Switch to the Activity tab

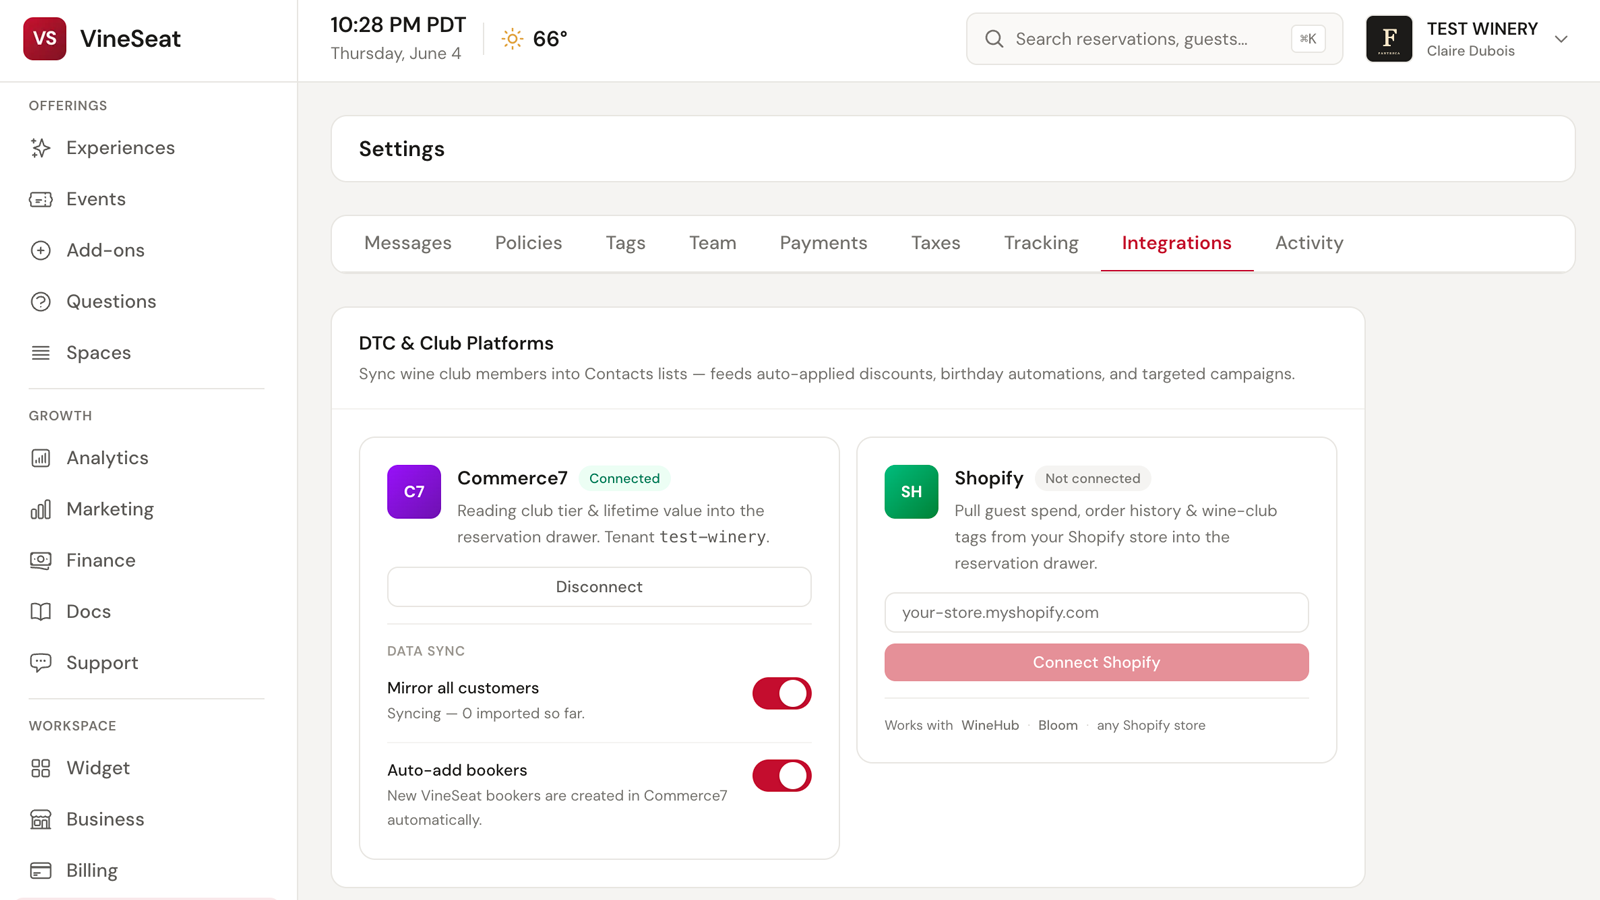tap(1309, 243)
